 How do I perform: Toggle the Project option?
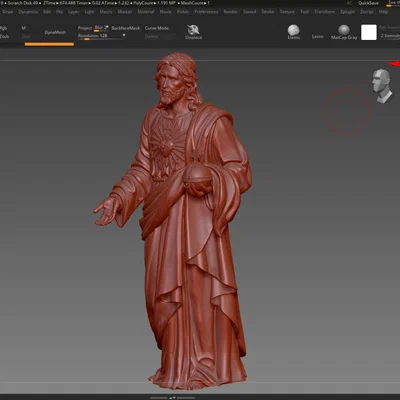click(x=85, y=28)
